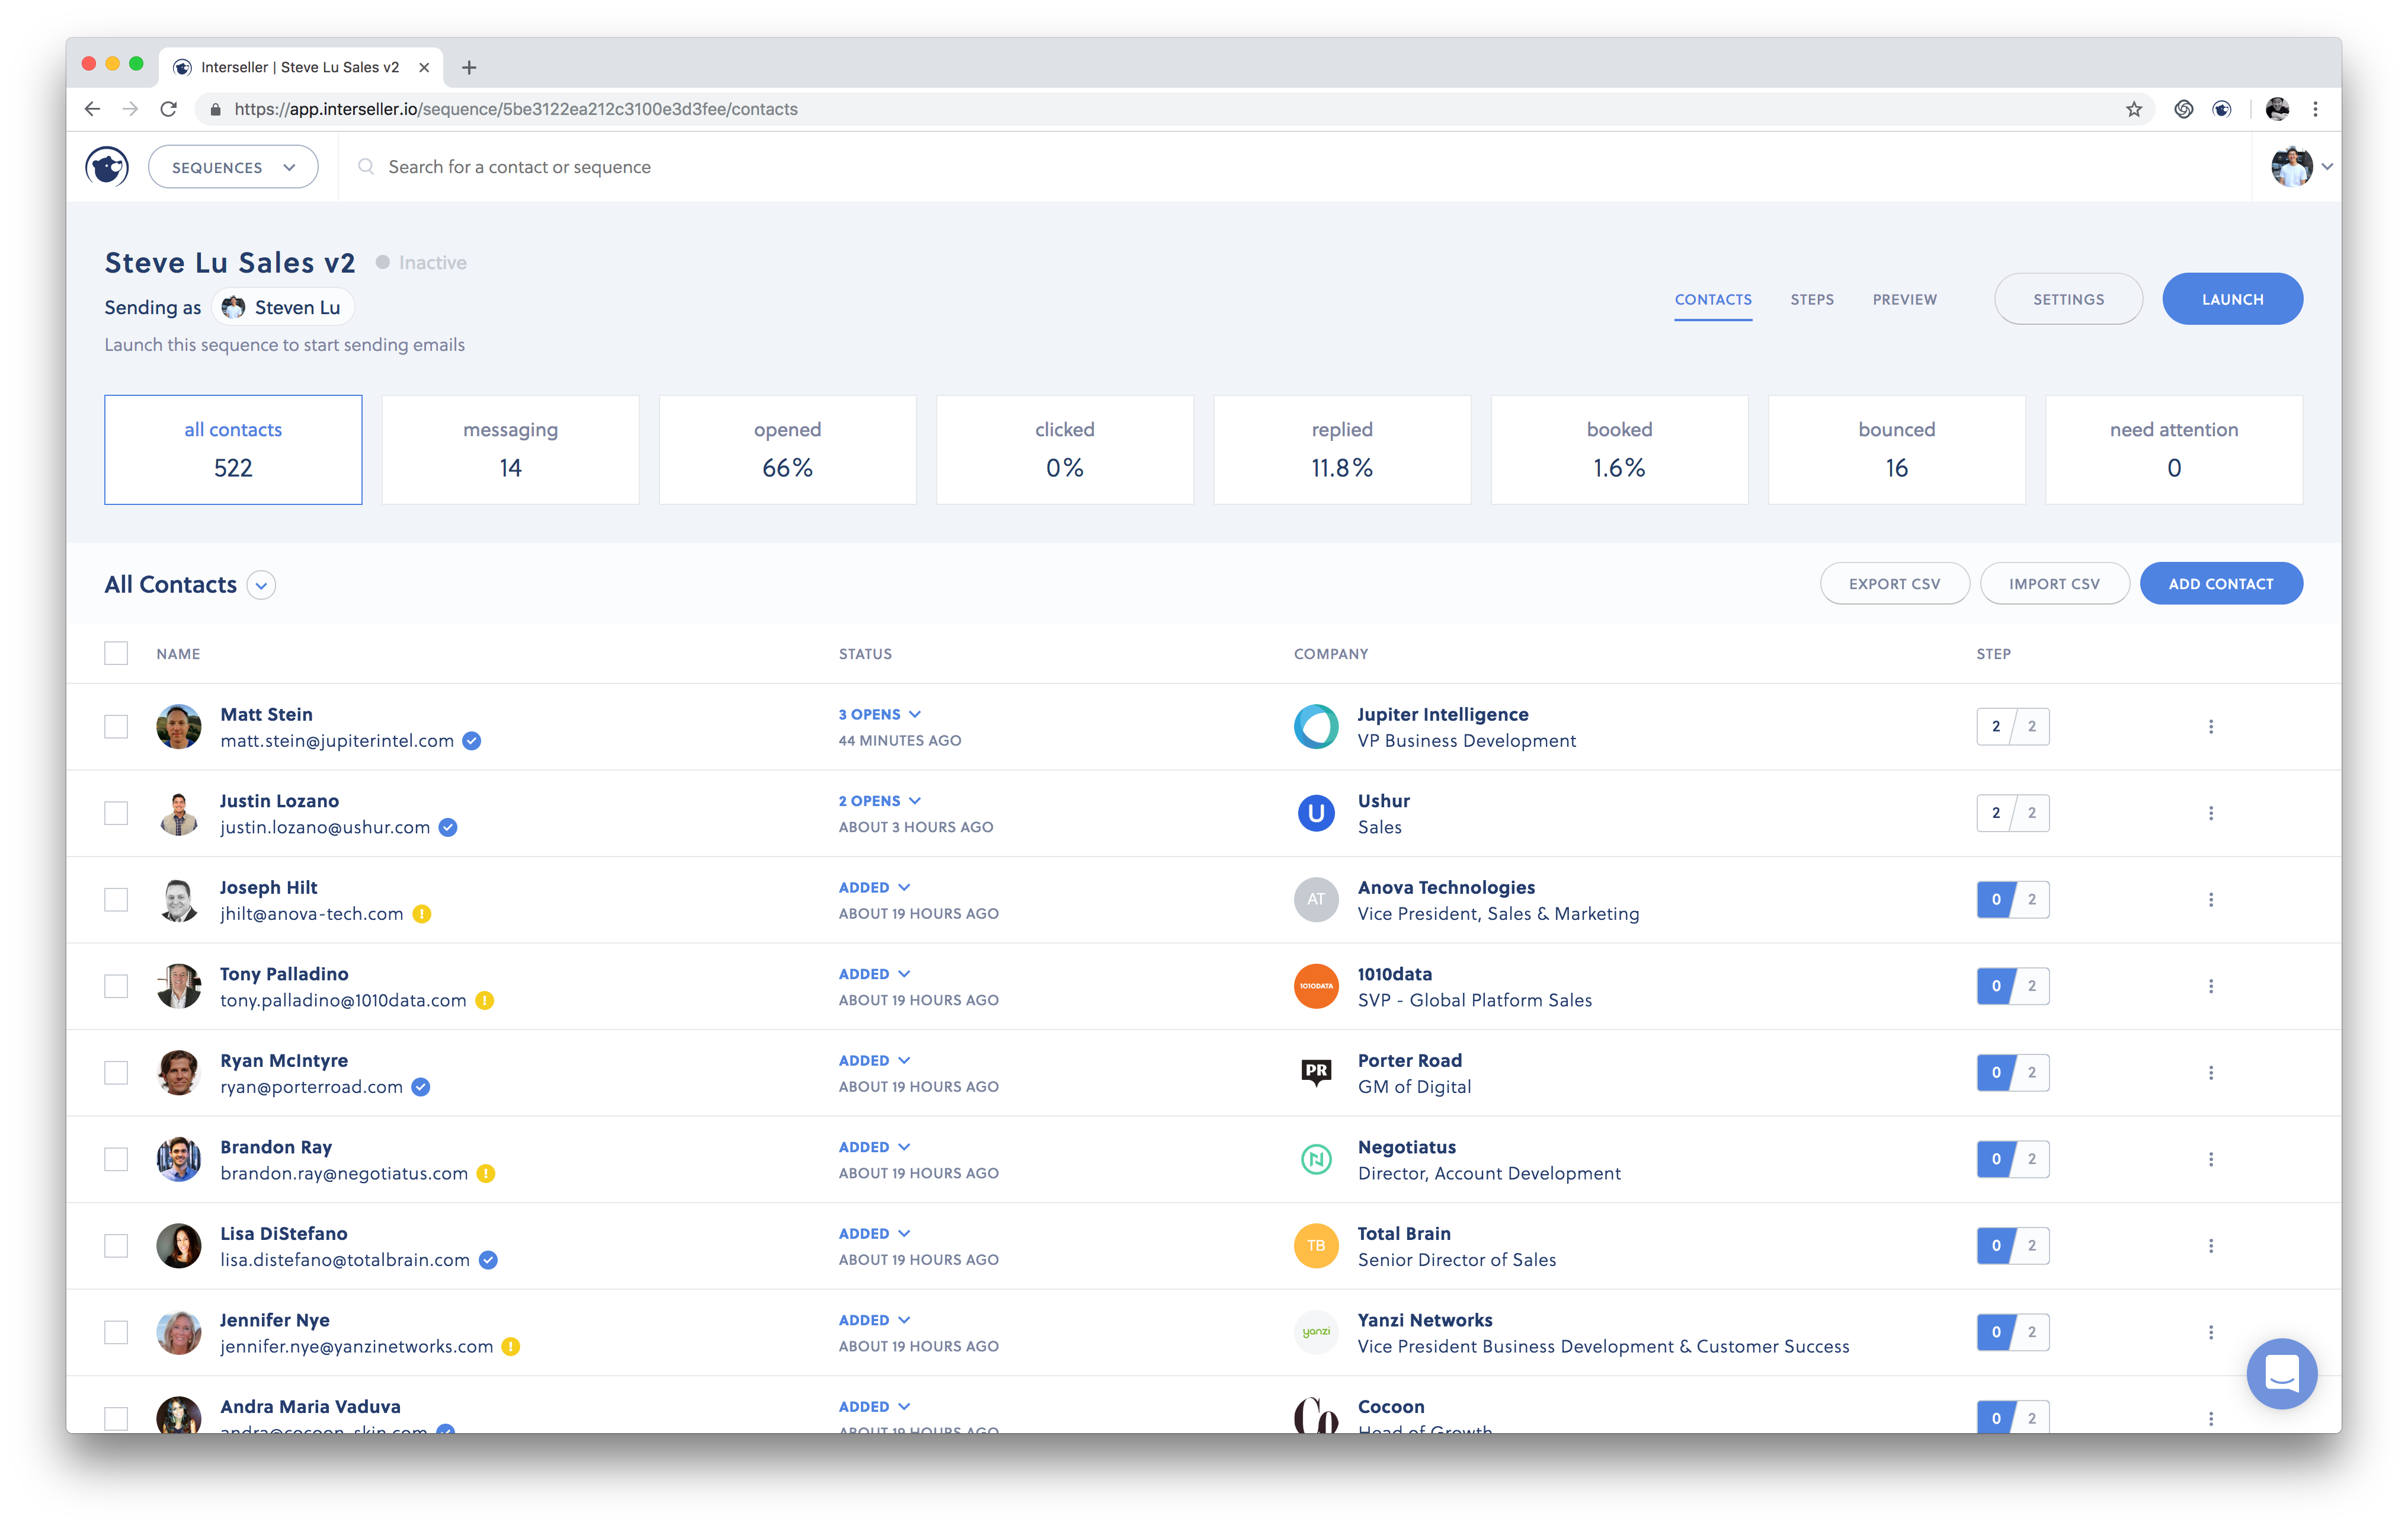Expand Lisa DiStefano's Added status
This screenshot has width=2408, height=1528.
pos(875,1234)
